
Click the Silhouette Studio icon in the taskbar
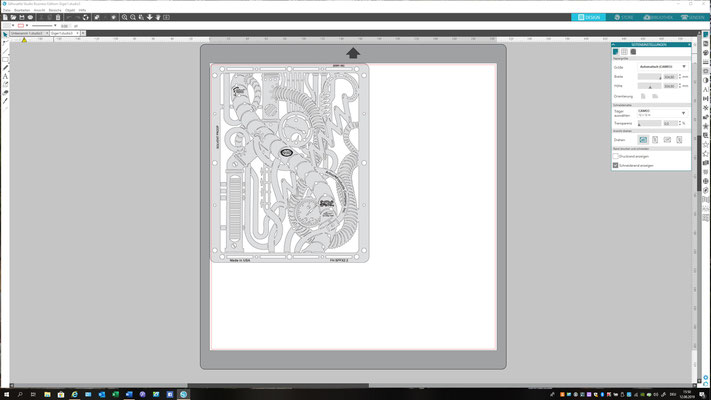183,395
